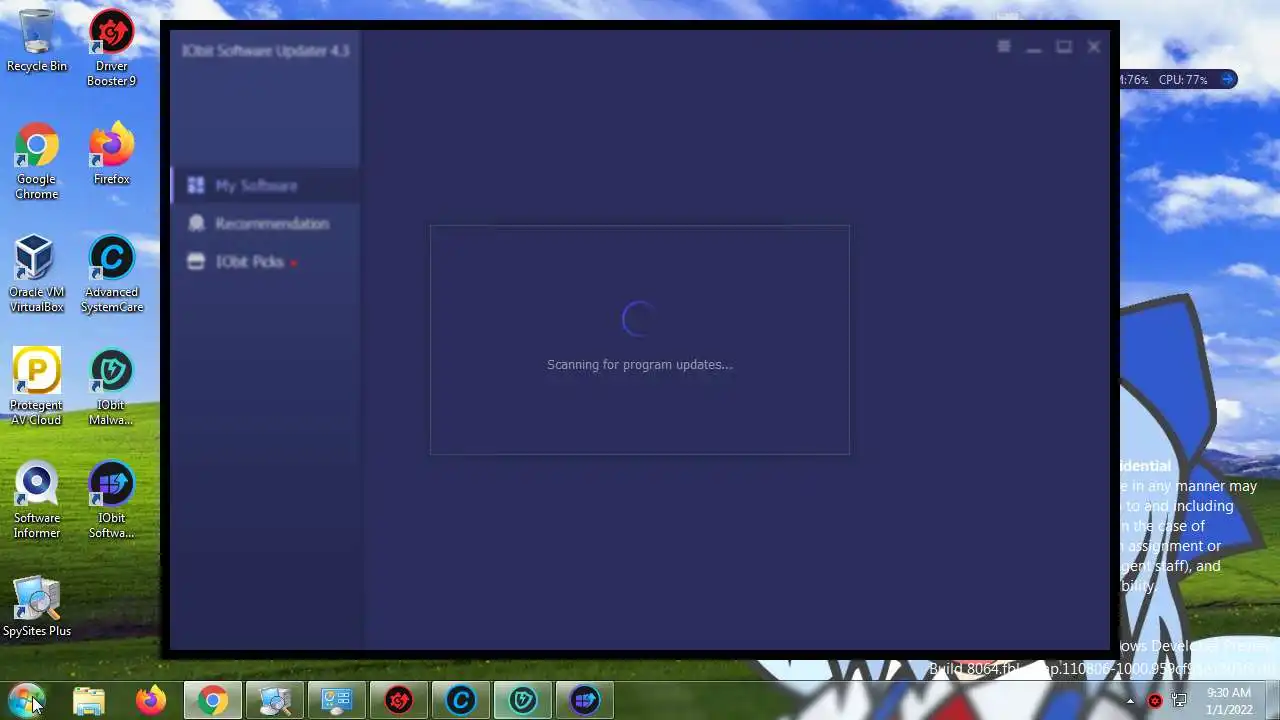This screenshot has height=720, width=1280.
Task: Open the Recommendation section
Action: click(x=266, y=223)
